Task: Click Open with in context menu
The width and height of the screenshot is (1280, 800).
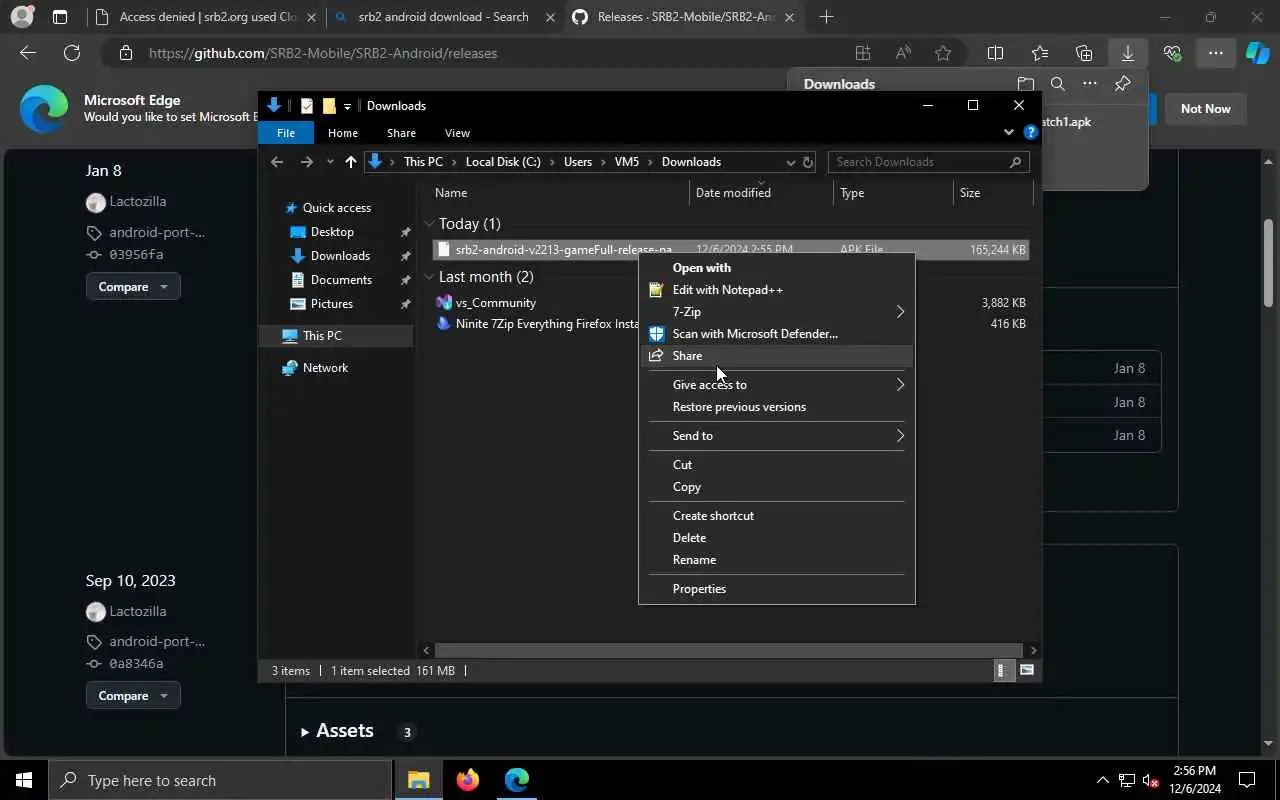Action: (x=776, y=268)
